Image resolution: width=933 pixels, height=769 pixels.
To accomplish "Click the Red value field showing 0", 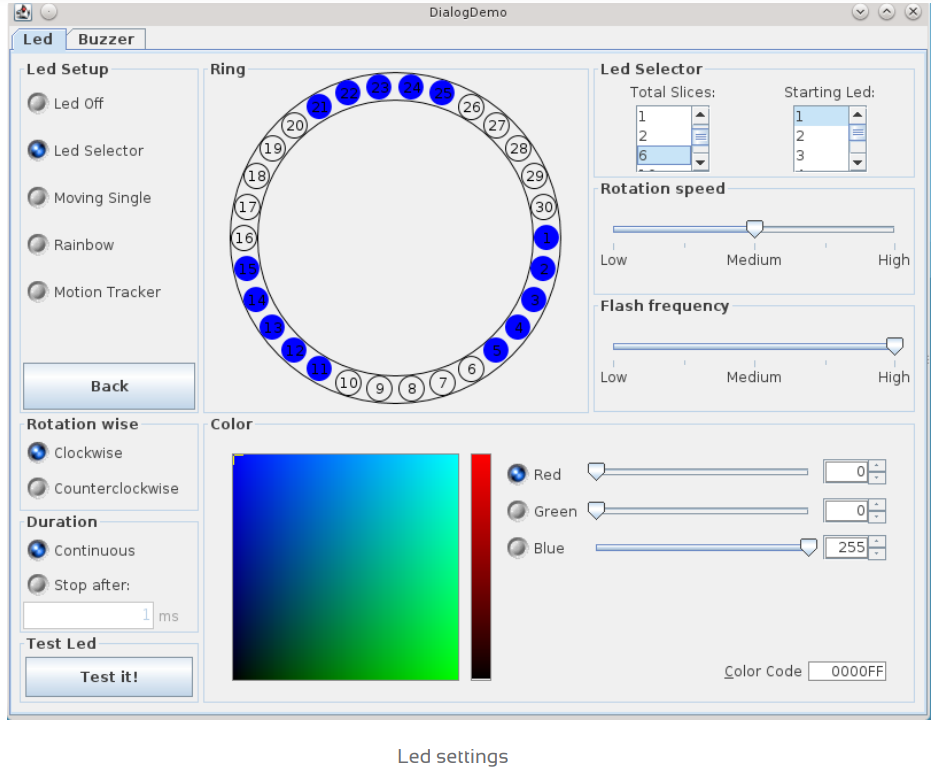I will pos(846,472).
